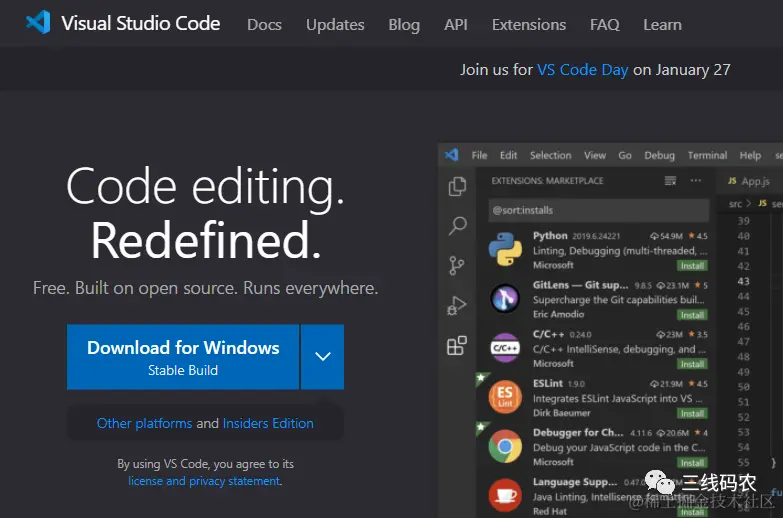The image size is (783, 518).
Task: Click line number 43 in editor gutter
Action: coord(743,281)
